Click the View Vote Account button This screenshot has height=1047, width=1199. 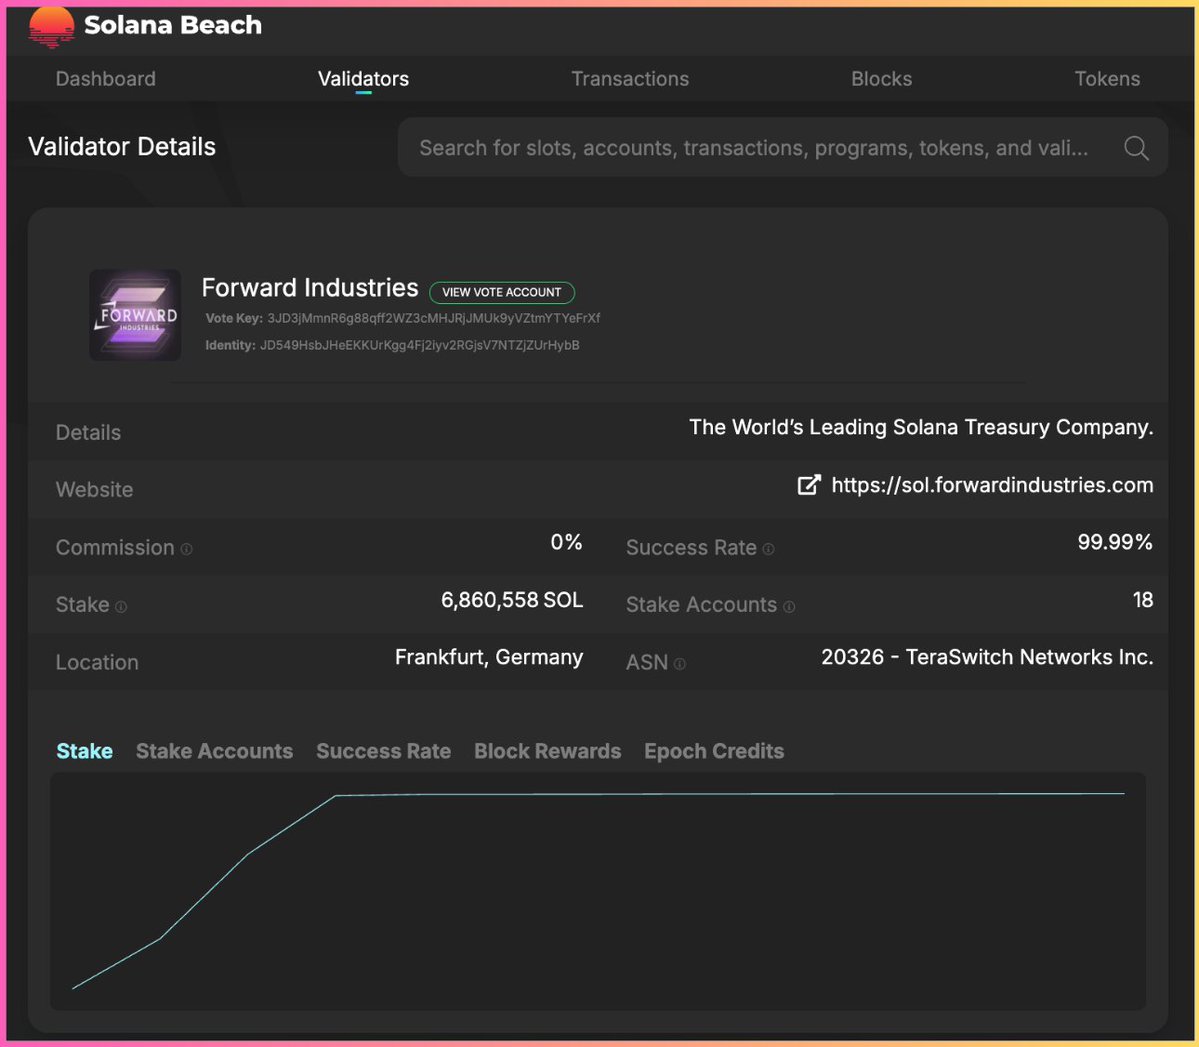[x=502, y=292]
